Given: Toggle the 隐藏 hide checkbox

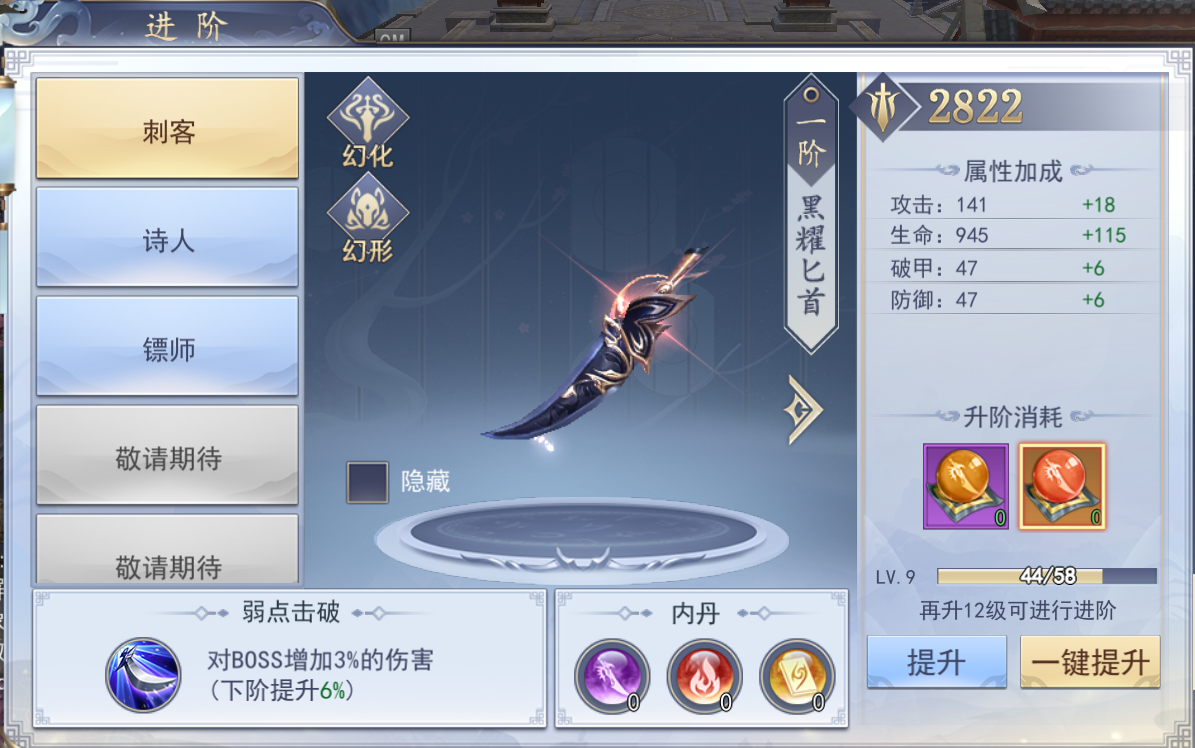Looking at the screenshot, I should tap(367, 482).
